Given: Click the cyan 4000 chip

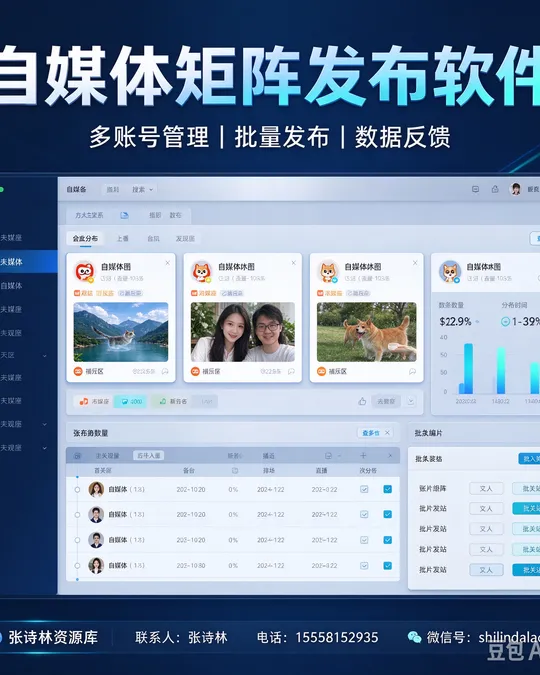Looking at the screenshot, I should coord(130,401).
